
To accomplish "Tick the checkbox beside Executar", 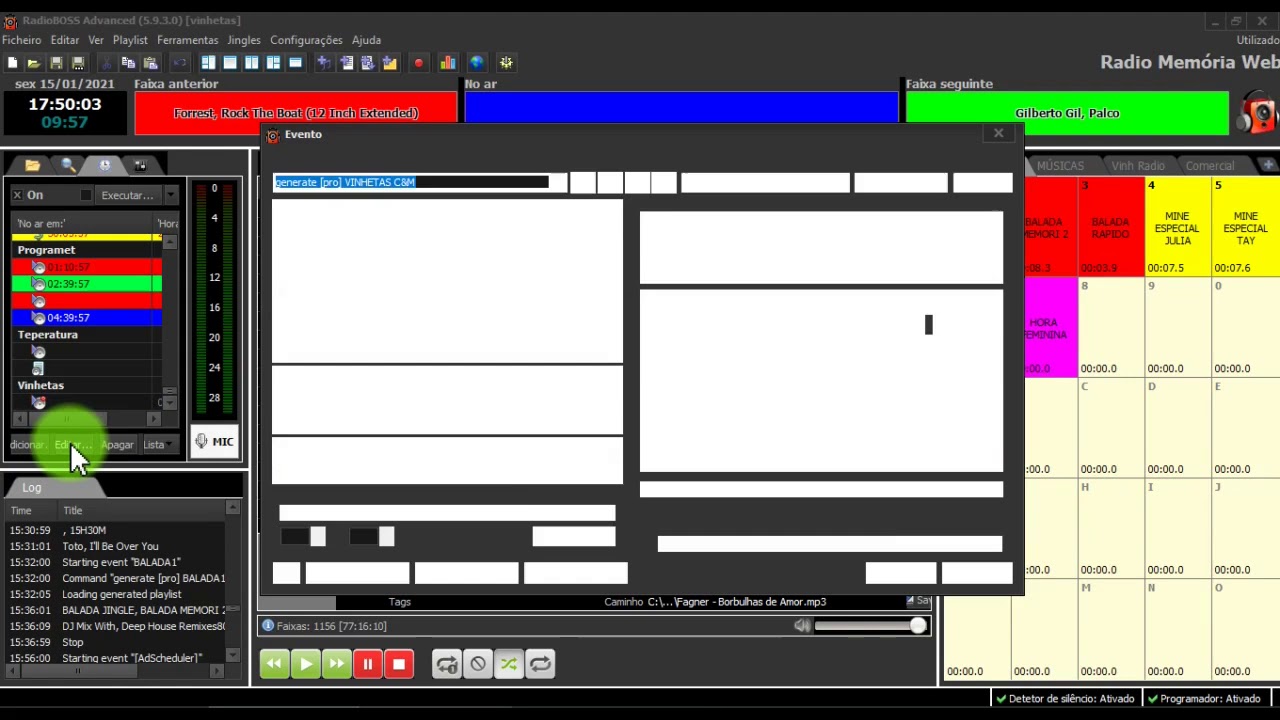I will [86, 195].
